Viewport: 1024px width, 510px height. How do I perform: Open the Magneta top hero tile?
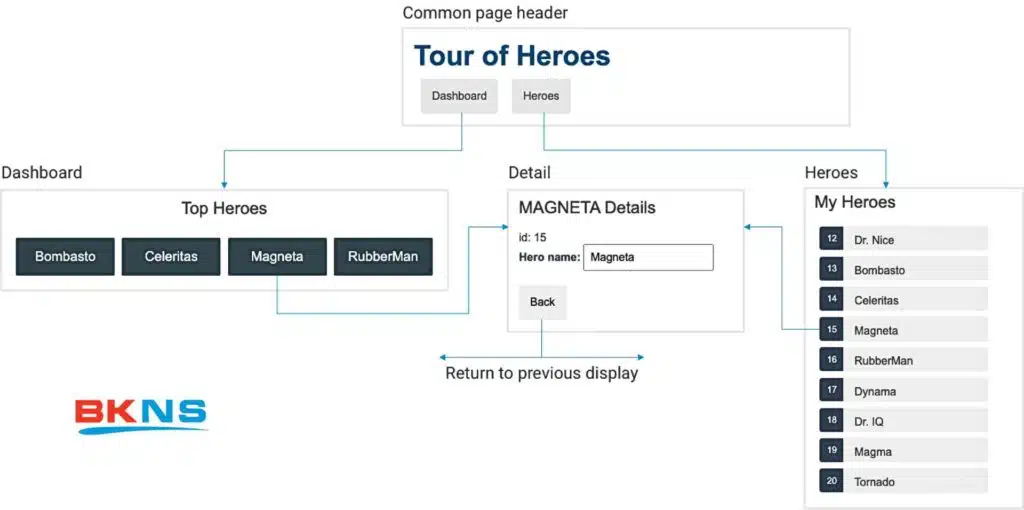coord(277,257)
